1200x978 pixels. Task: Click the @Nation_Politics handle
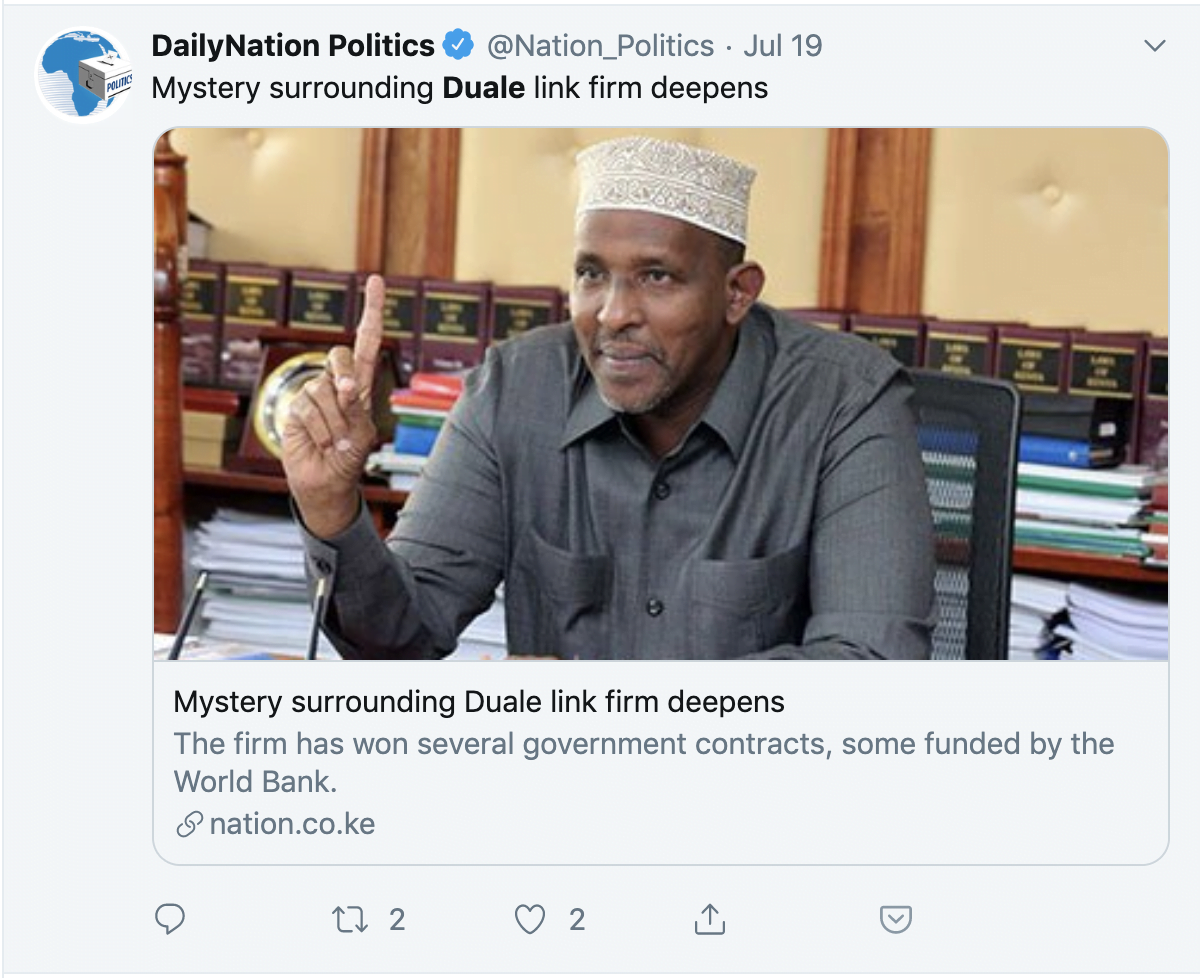click(x=600, y=46)
